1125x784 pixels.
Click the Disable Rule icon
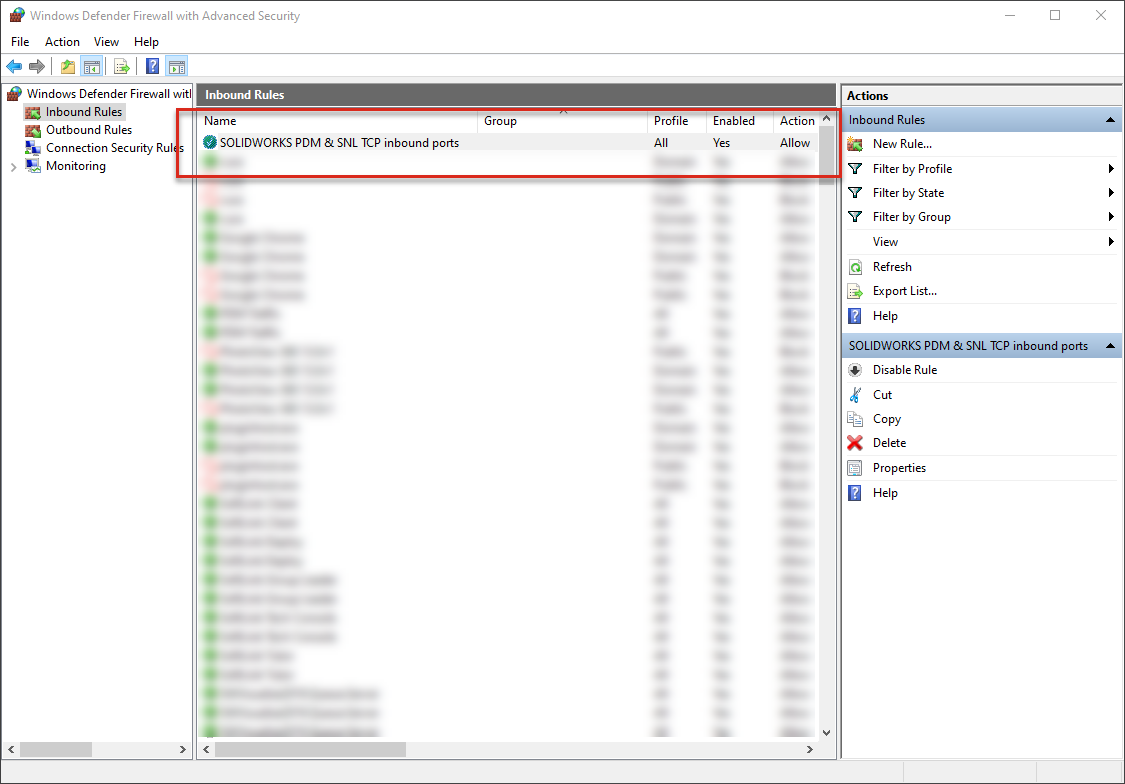tap(855, 370)
